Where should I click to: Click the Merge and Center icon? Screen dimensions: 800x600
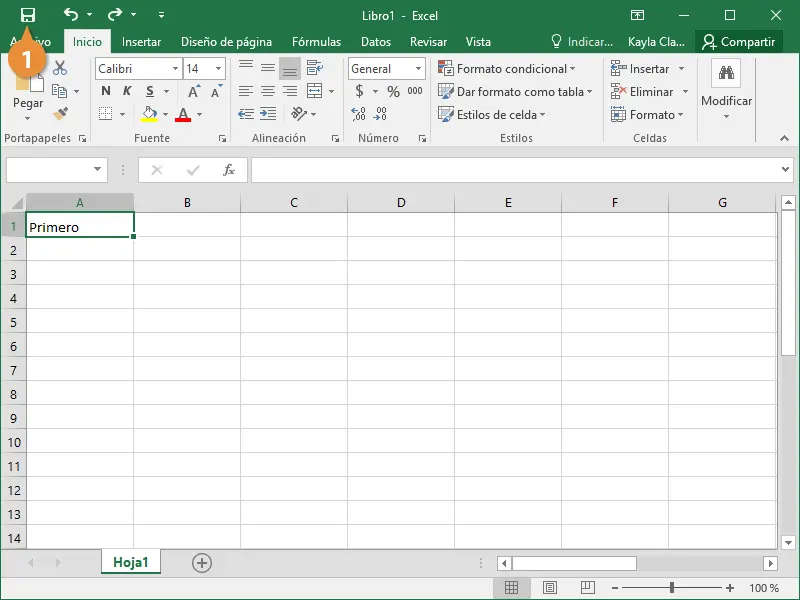(x=314, y=91)
